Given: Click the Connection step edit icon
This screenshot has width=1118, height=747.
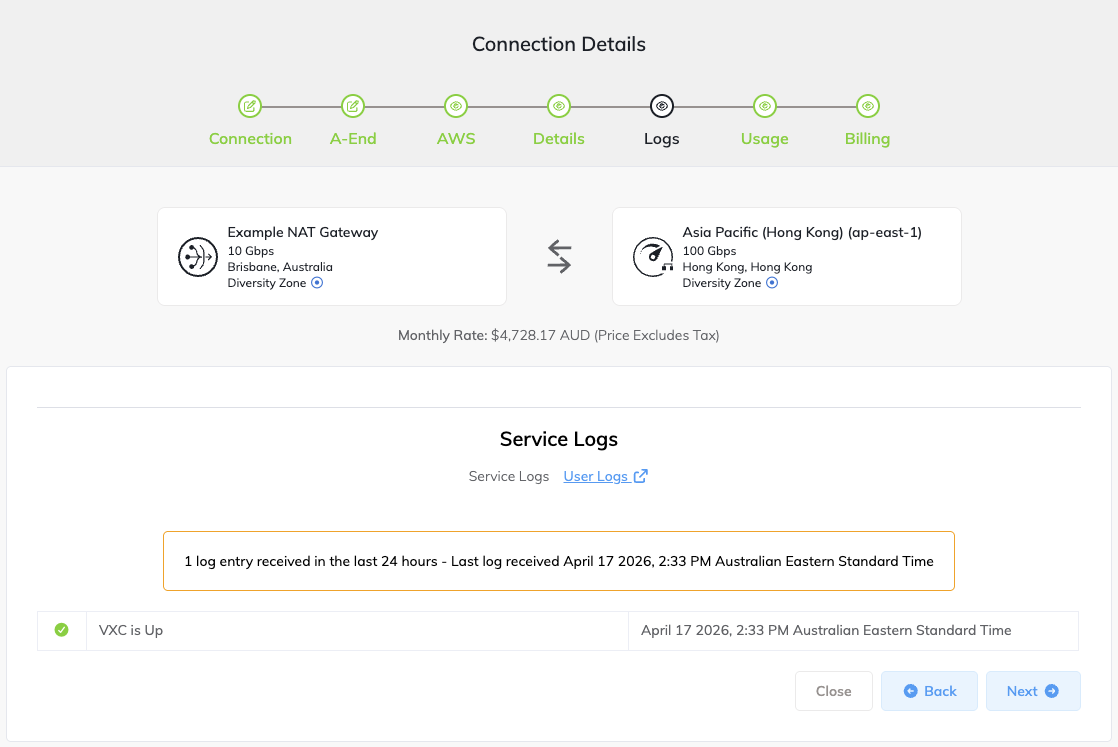Looking at the screenshot, I should (250, 105).
